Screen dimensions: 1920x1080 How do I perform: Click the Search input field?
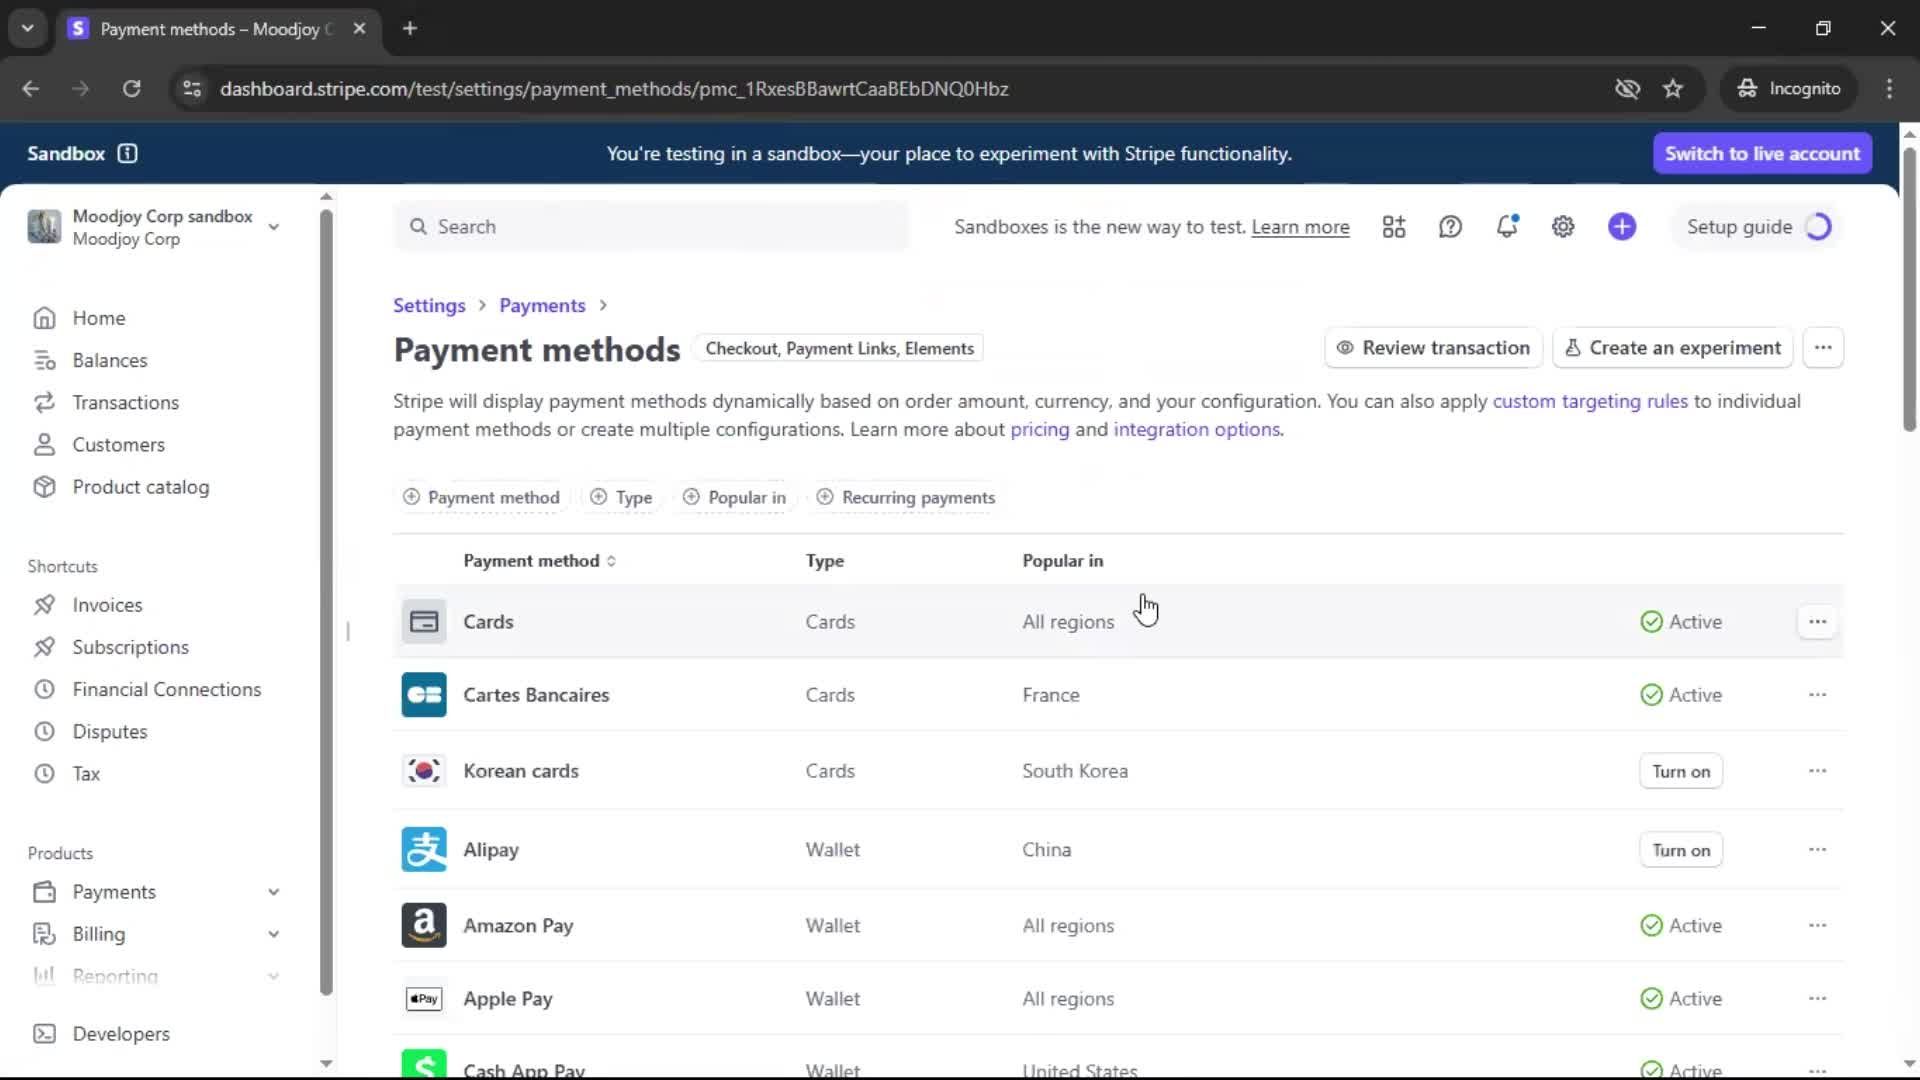coord(650,227)
